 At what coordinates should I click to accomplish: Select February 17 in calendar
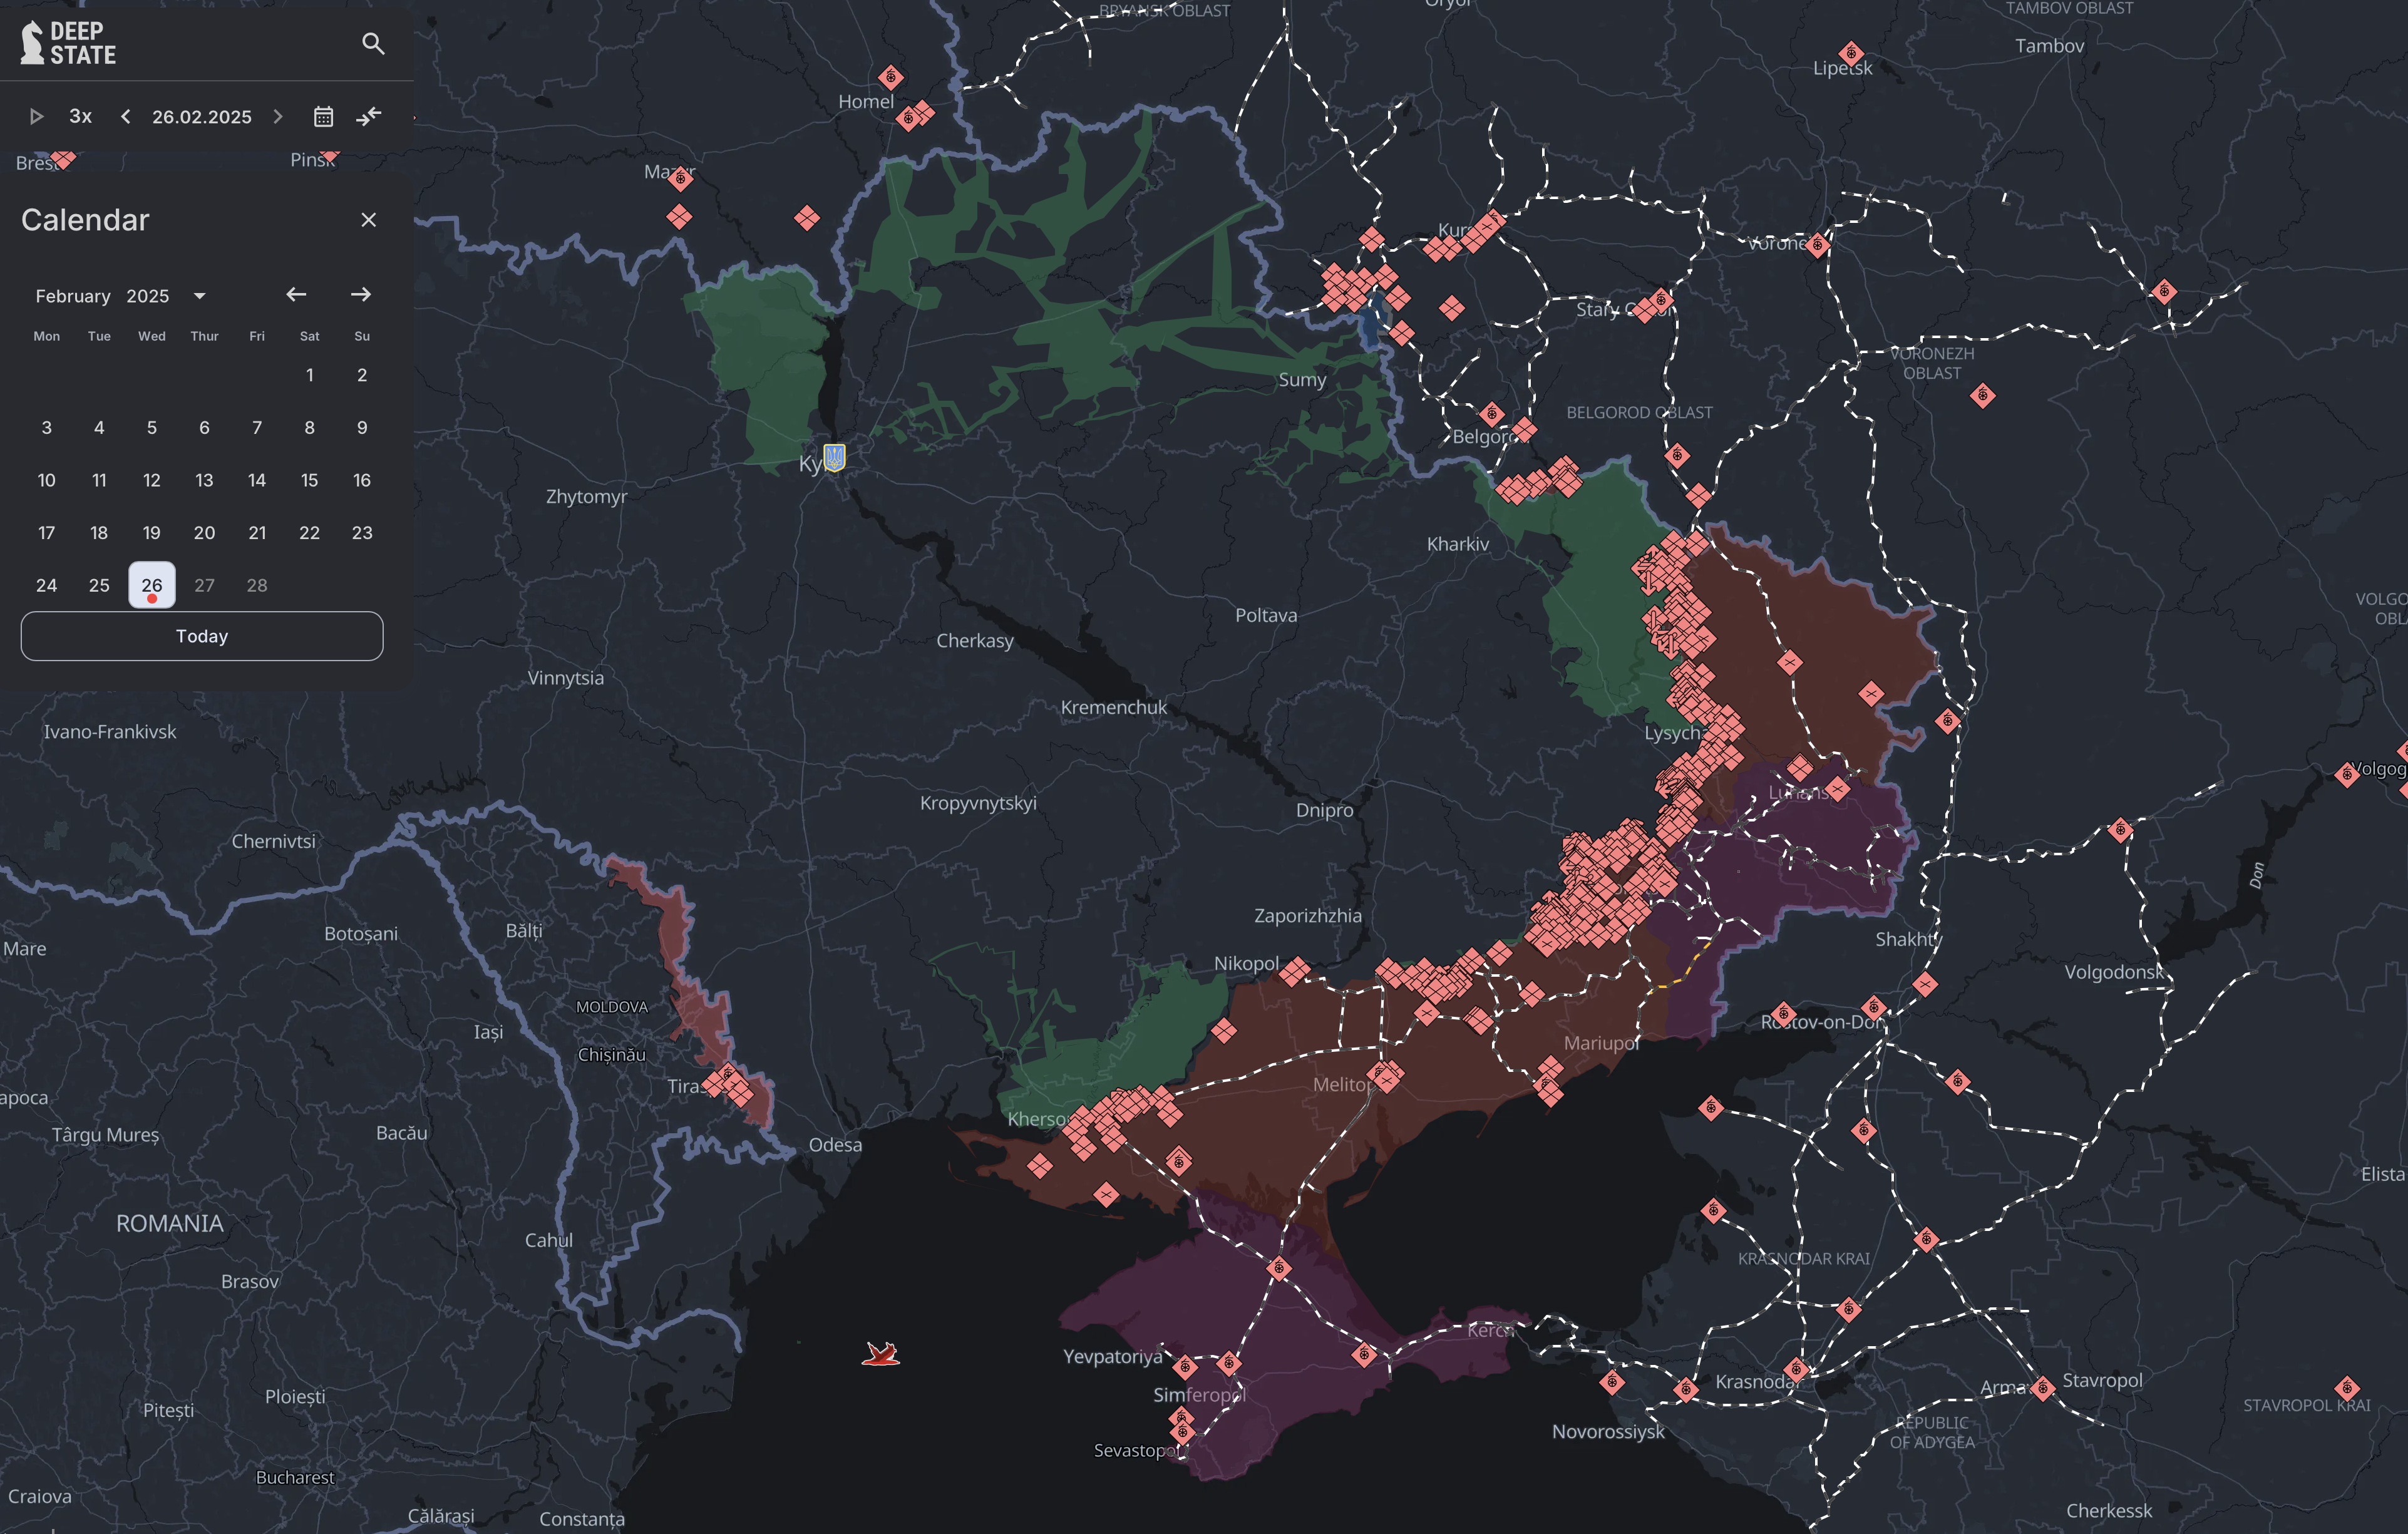(47, 533)
